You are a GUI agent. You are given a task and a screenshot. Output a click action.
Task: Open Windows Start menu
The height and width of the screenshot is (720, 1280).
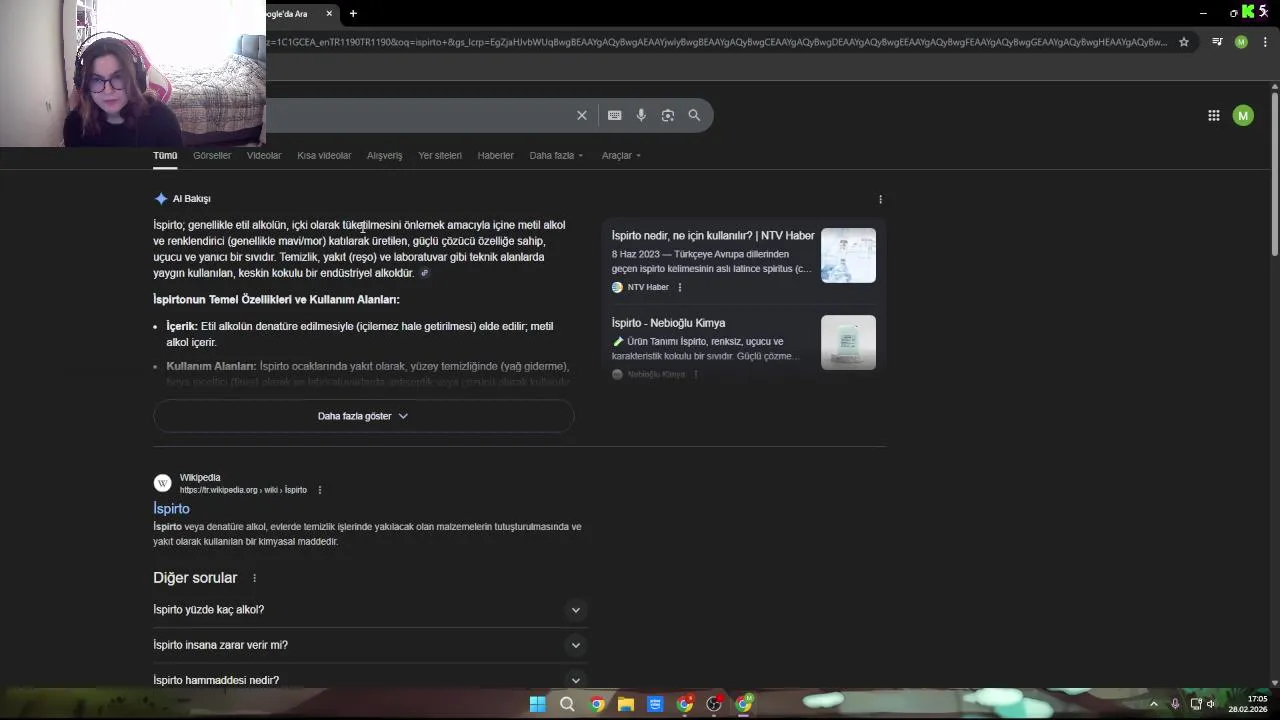pyautogui.click(x=537, y=704)
